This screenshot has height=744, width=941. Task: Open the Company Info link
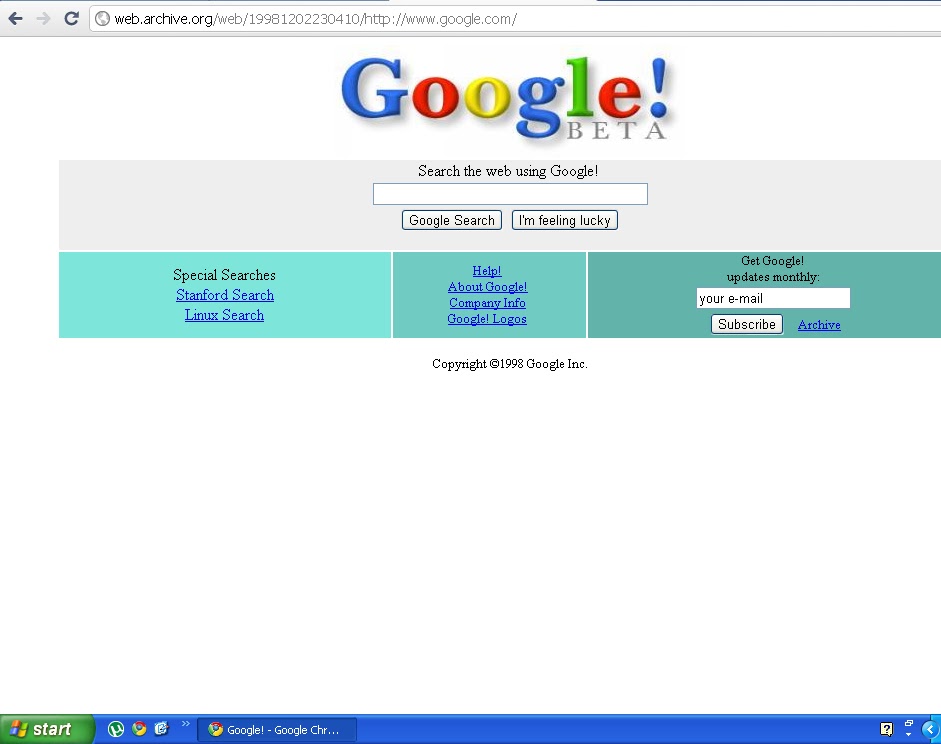click(487, 303)
